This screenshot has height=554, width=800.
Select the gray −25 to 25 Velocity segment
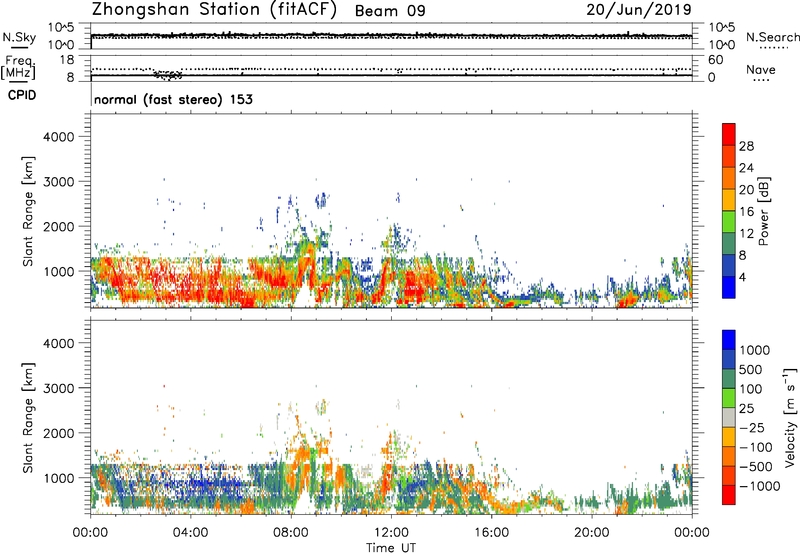pos(729,417)
